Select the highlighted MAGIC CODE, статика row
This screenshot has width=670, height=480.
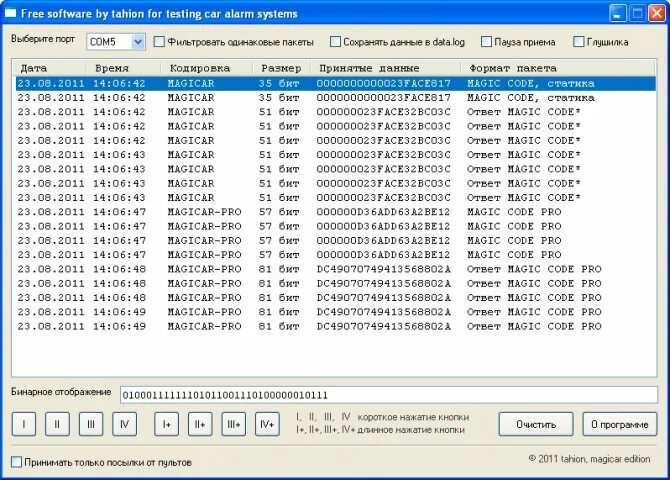coord(336,83)
